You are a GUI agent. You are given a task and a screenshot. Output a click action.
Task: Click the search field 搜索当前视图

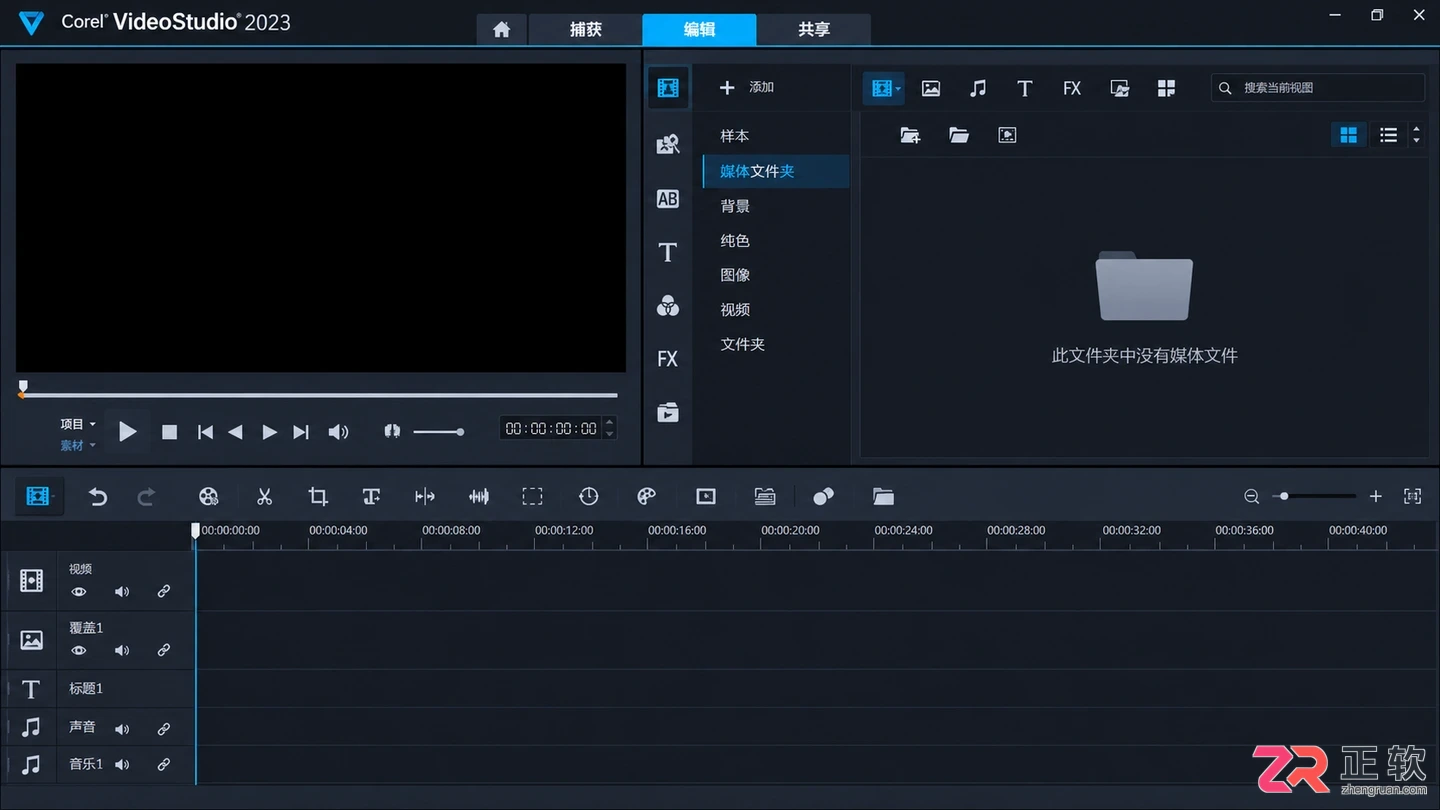1318,88
